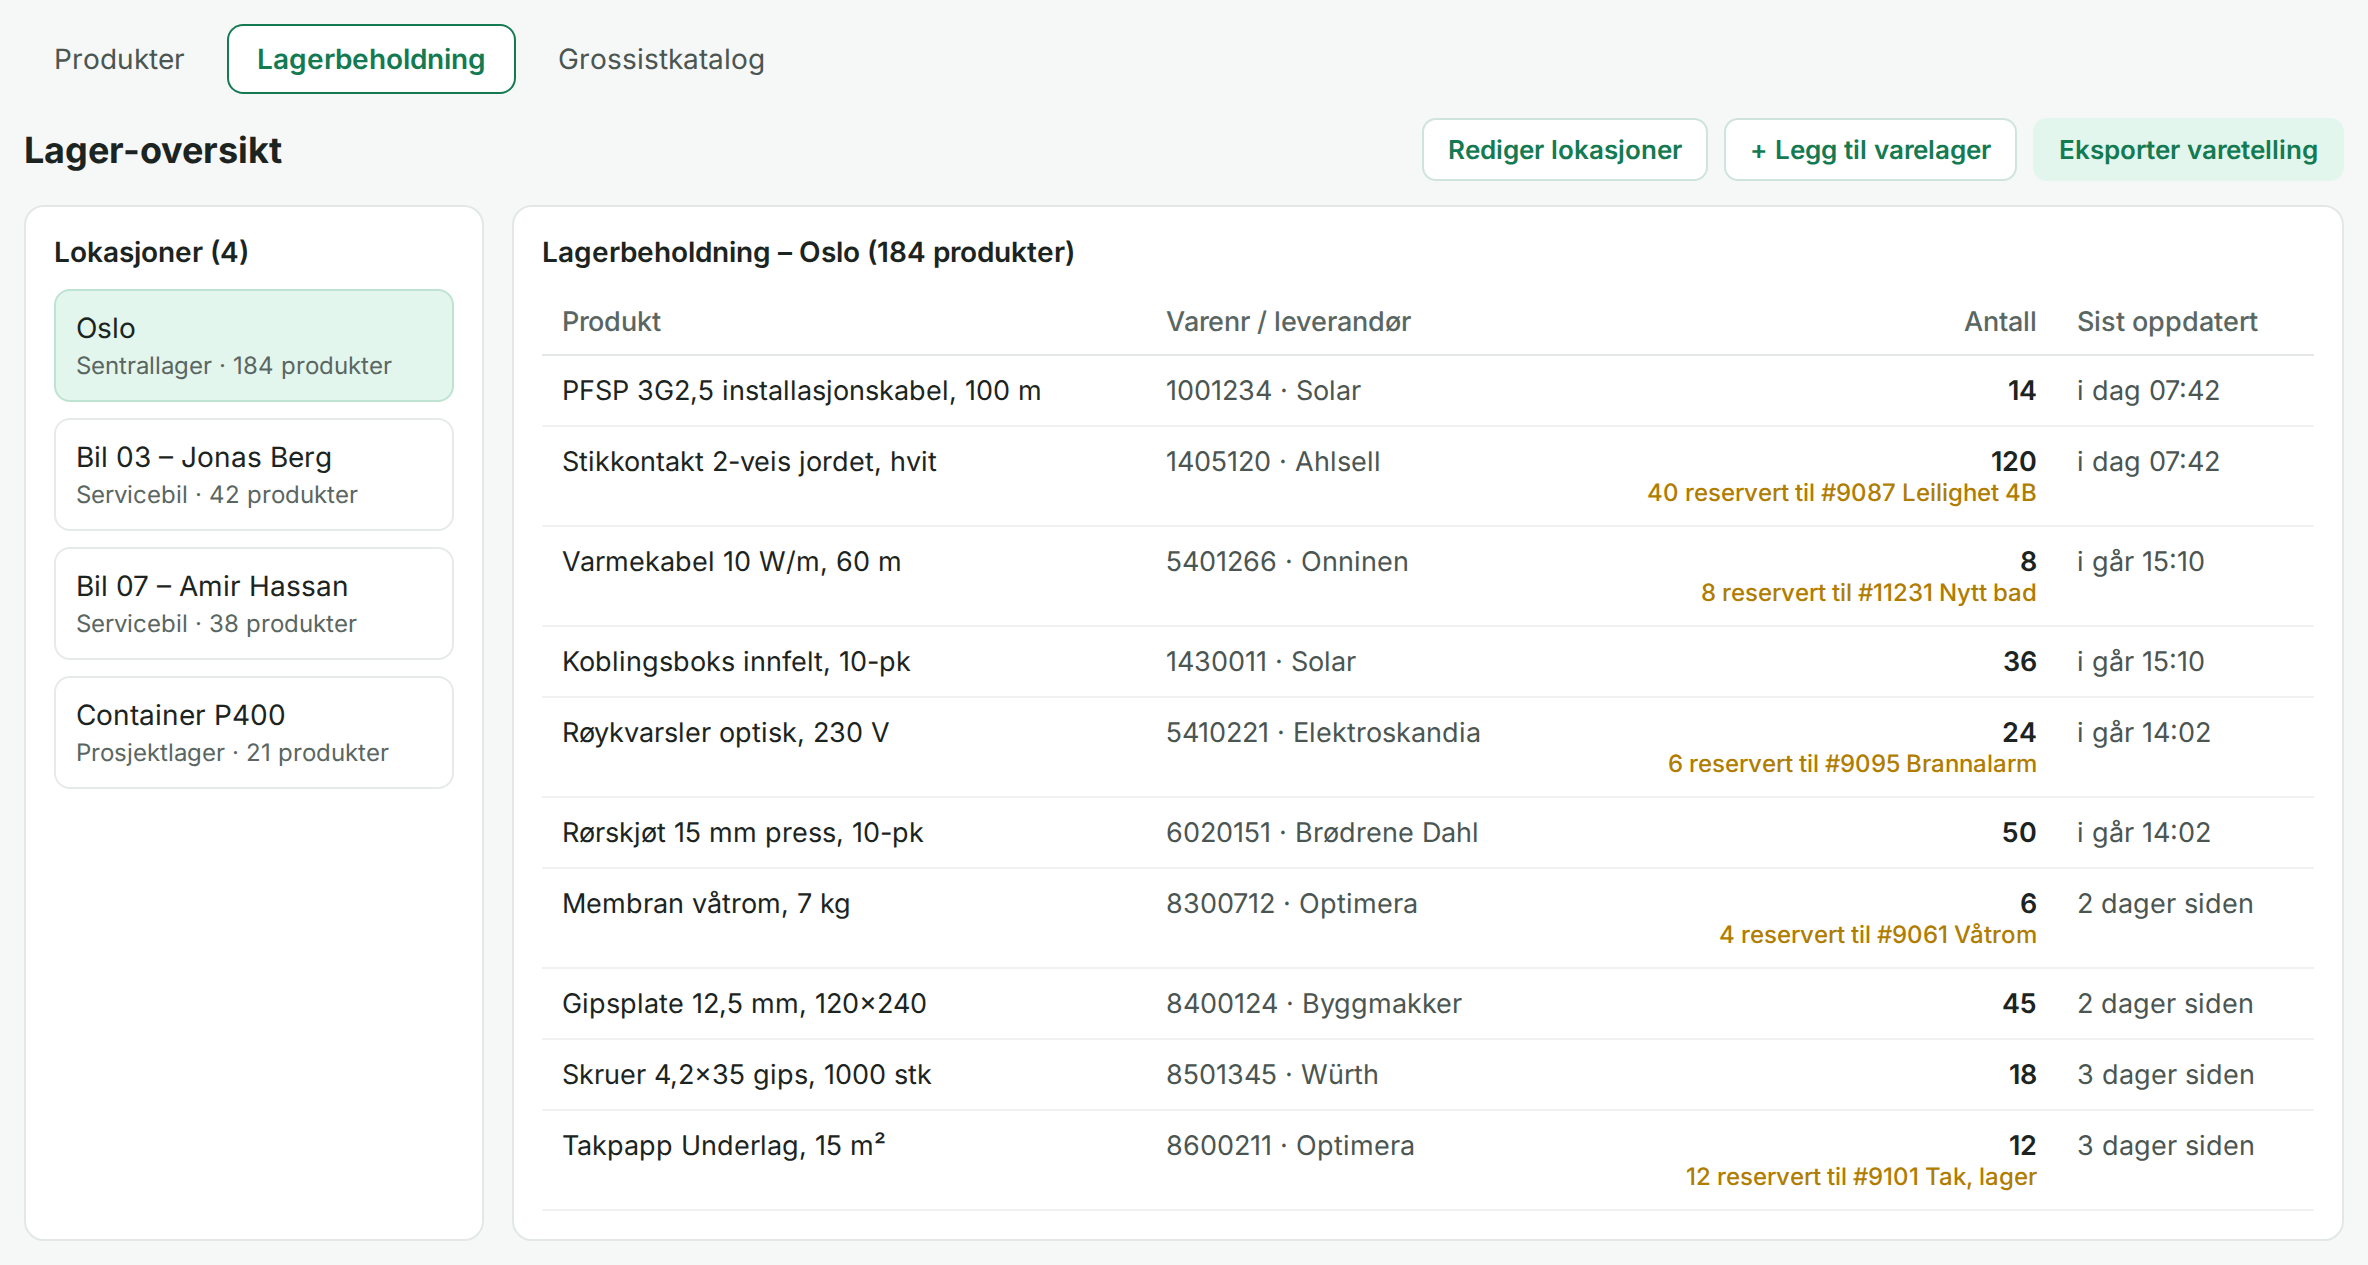Select PFSP 3G2,5 installasjonskabel, 100 m row
This screenshot has width=2368, height=1265.
click(1428, 391)
